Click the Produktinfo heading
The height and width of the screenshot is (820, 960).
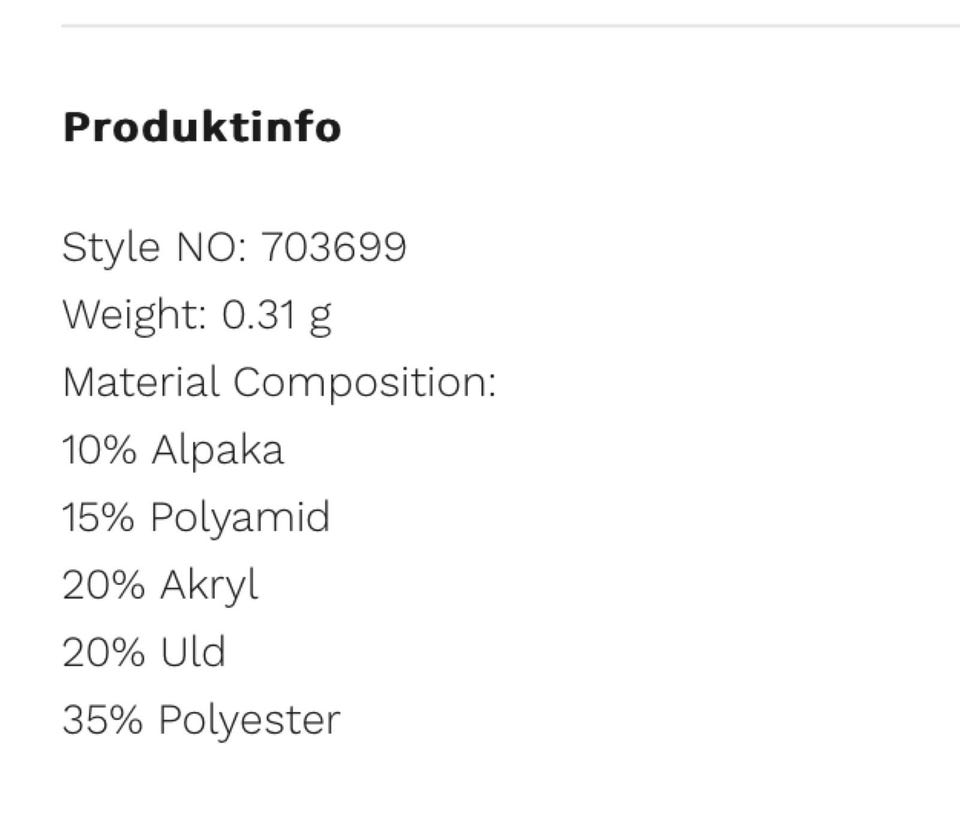click(201, 128)
